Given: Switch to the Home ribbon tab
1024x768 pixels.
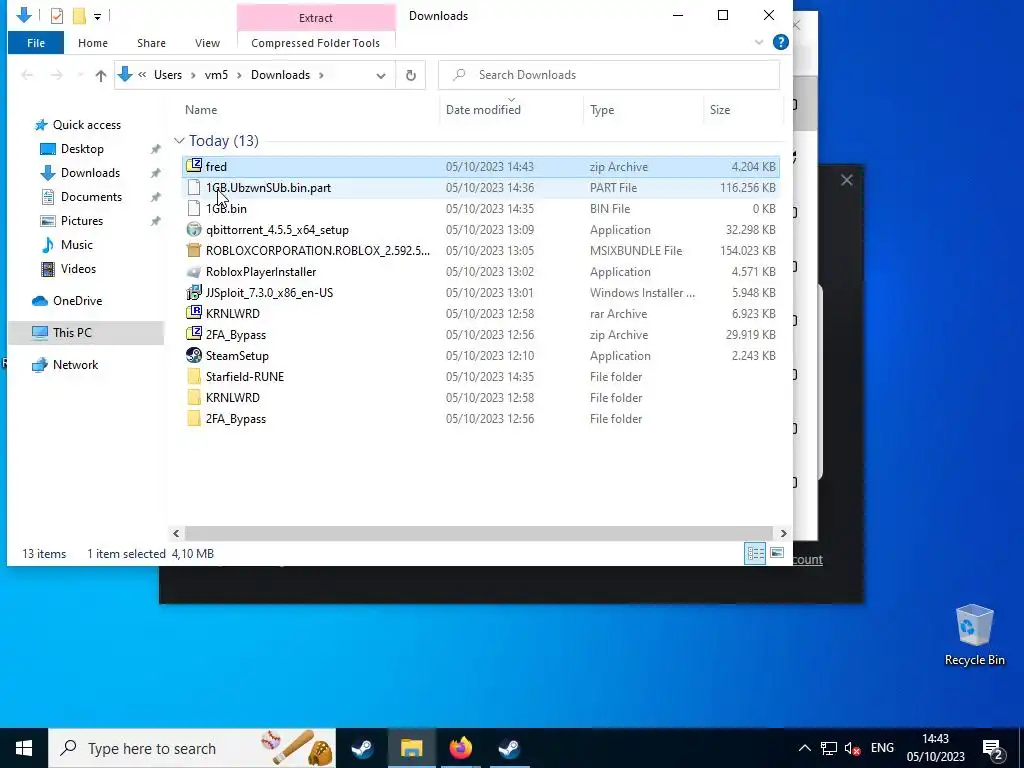Looking at the screenshot, I should click(93, 43).
